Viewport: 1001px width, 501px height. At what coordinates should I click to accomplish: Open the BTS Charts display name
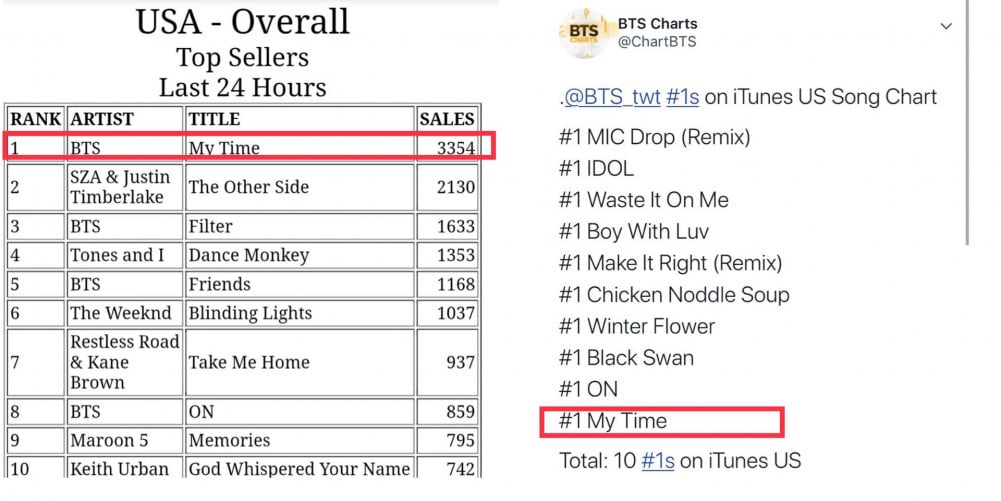pyautogui.click(x=658, y=24)
